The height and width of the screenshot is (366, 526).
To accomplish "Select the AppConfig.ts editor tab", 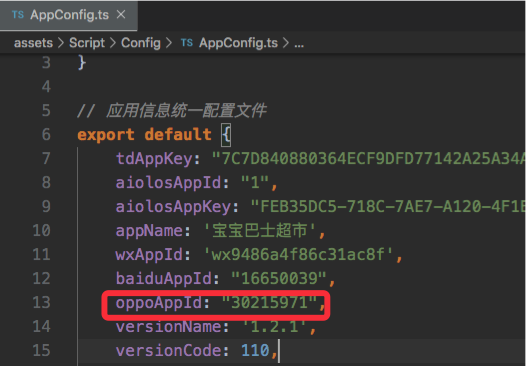I will pos(68,15).
